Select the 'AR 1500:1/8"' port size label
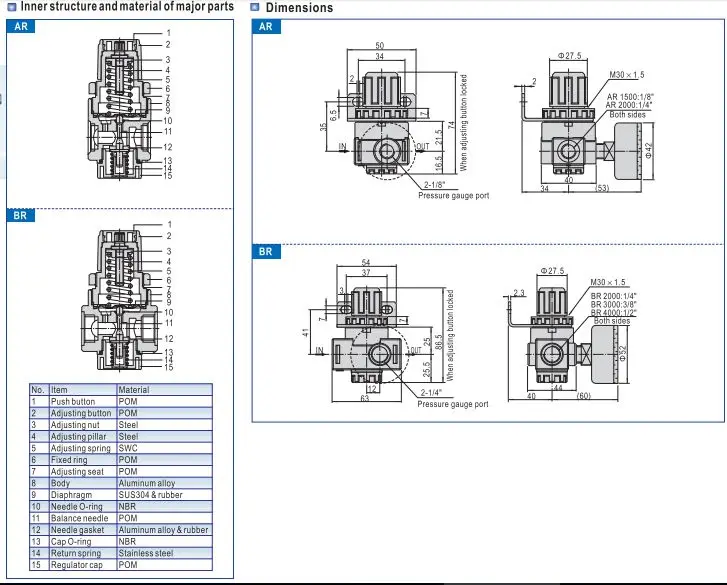The height and width of the screenshot is (585, 727). tap(630, 97)
